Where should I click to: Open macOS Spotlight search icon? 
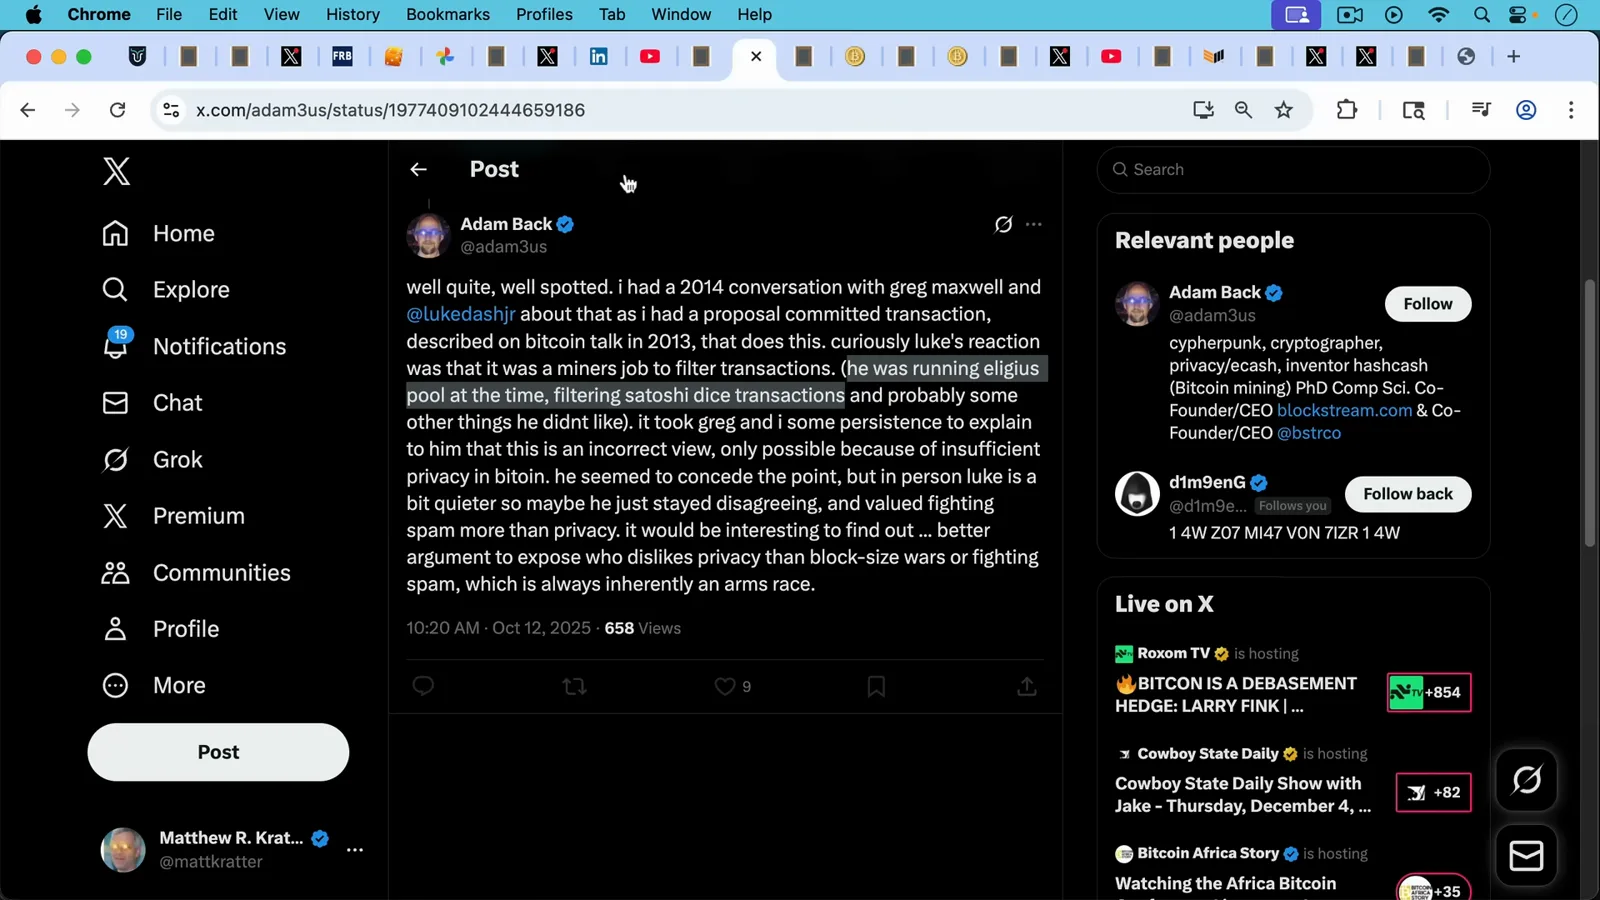1482,14
